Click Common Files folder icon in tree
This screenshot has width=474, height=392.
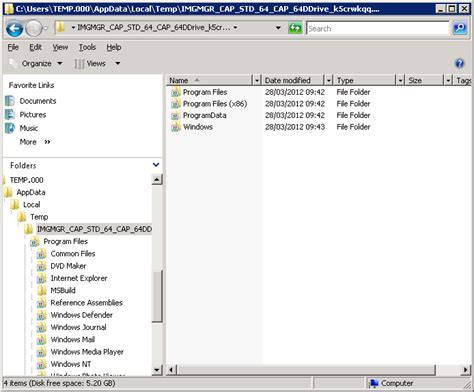coord(41,254)
